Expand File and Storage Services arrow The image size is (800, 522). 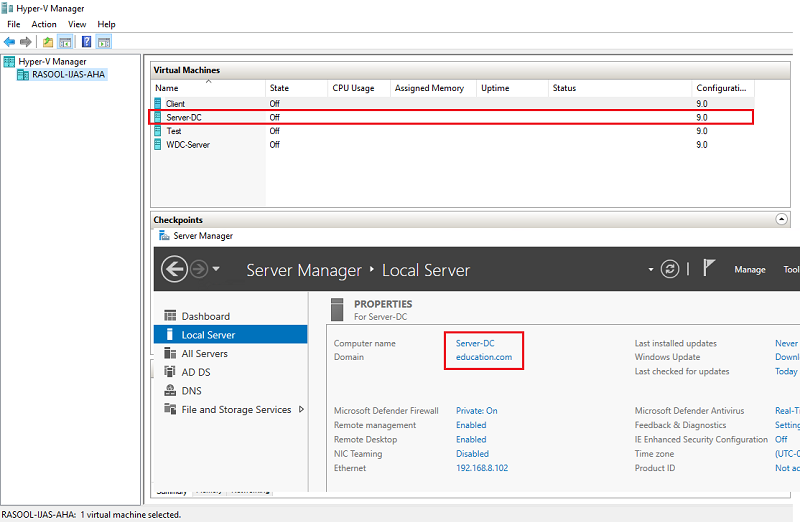tap(302, 409)
